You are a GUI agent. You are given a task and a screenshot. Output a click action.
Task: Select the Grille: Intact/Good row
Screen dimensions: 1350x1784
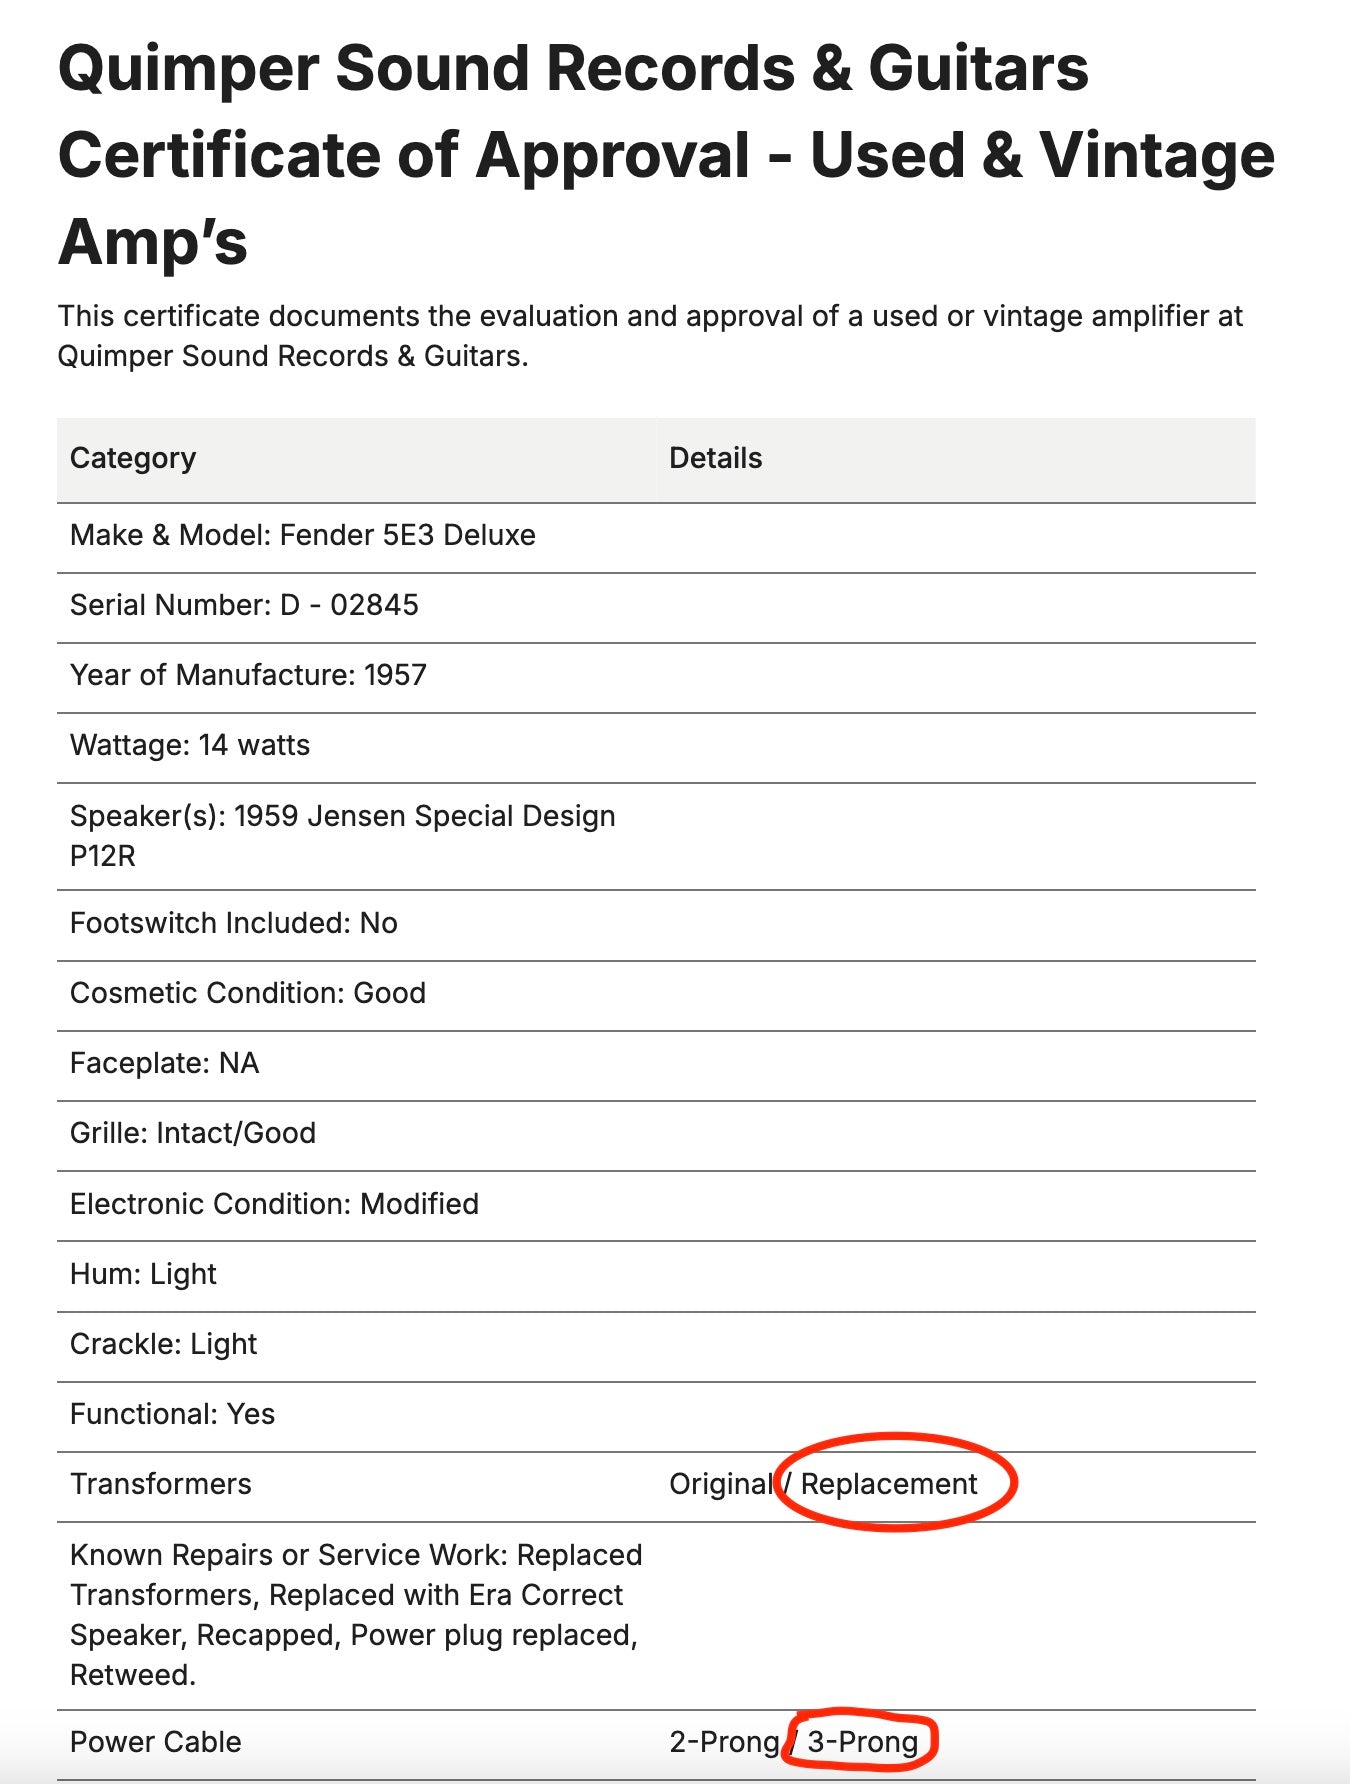pos(193,1133)
